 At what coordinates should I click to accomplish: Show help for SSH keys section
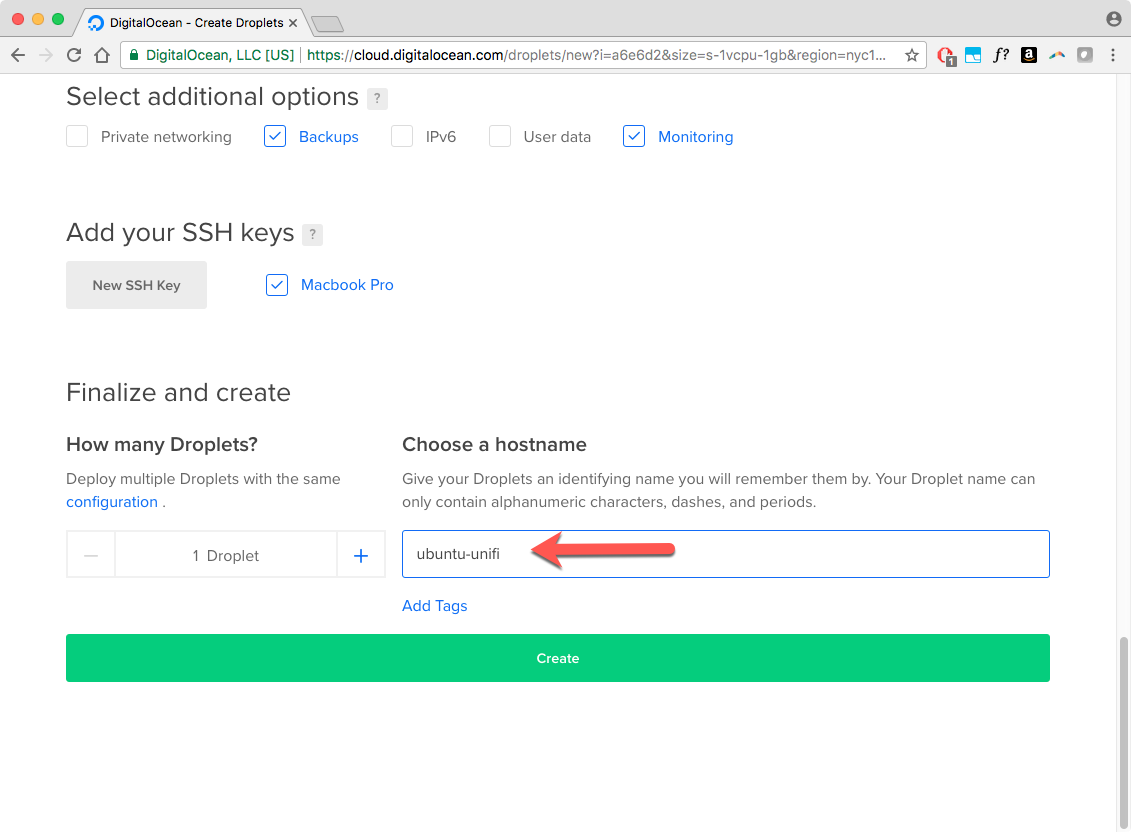click(312, 235)
